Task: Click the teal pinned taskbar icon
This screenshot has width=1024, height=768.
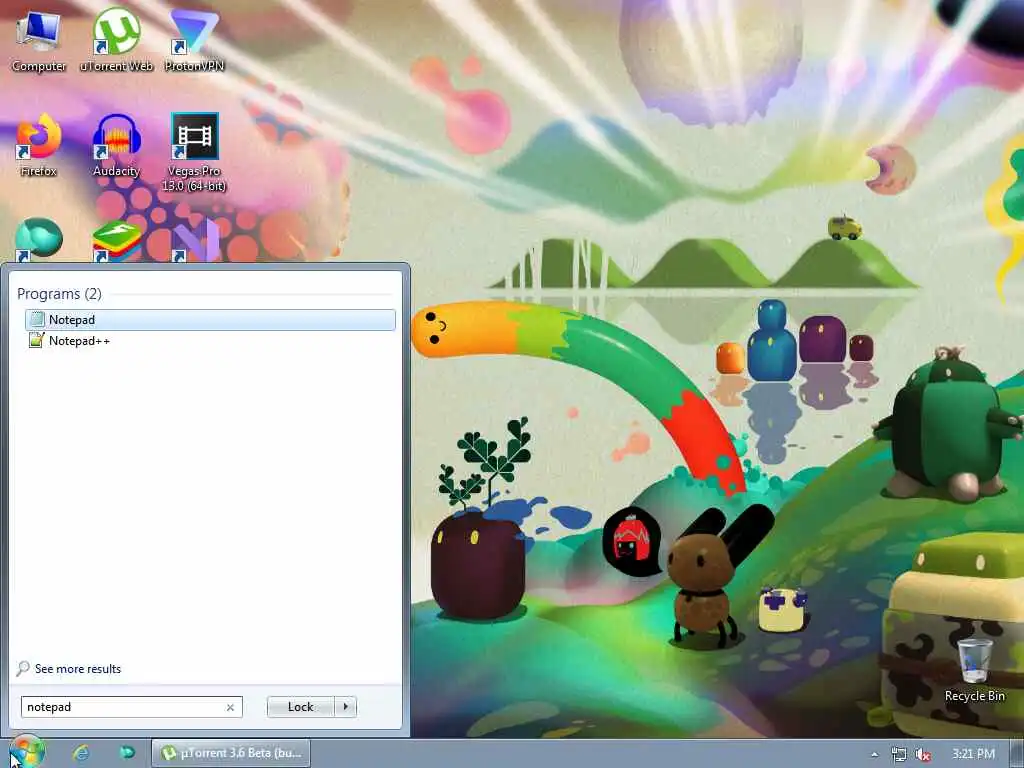Action: [127, 753]
